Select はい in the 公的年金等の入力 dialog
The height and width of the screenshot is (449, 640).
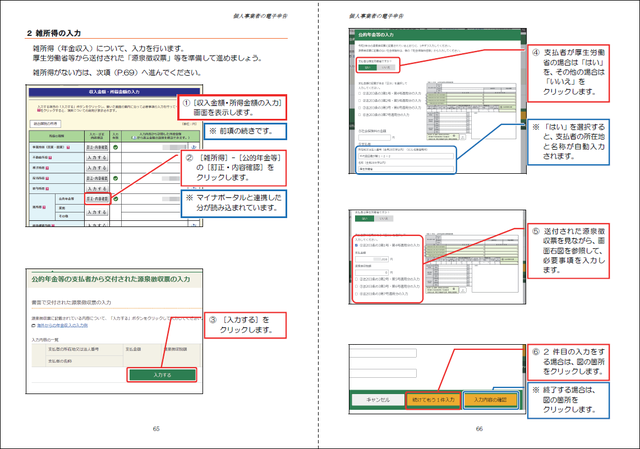click(x=368, y=67)
